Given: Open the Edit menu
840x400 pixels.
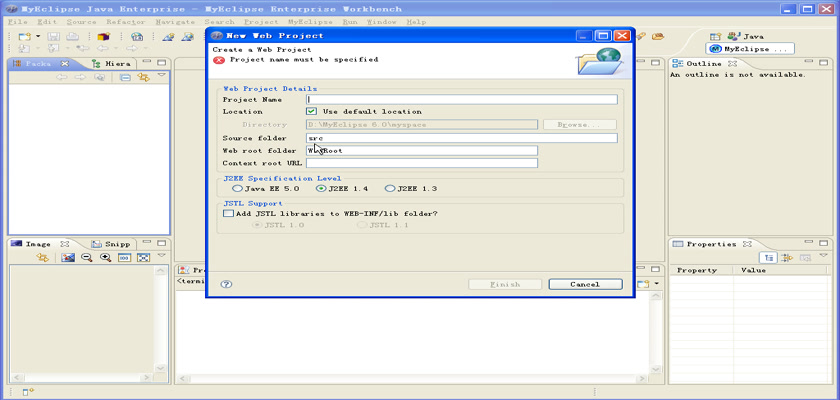Looking at the screenshot, I should click(x=47, y=22).
